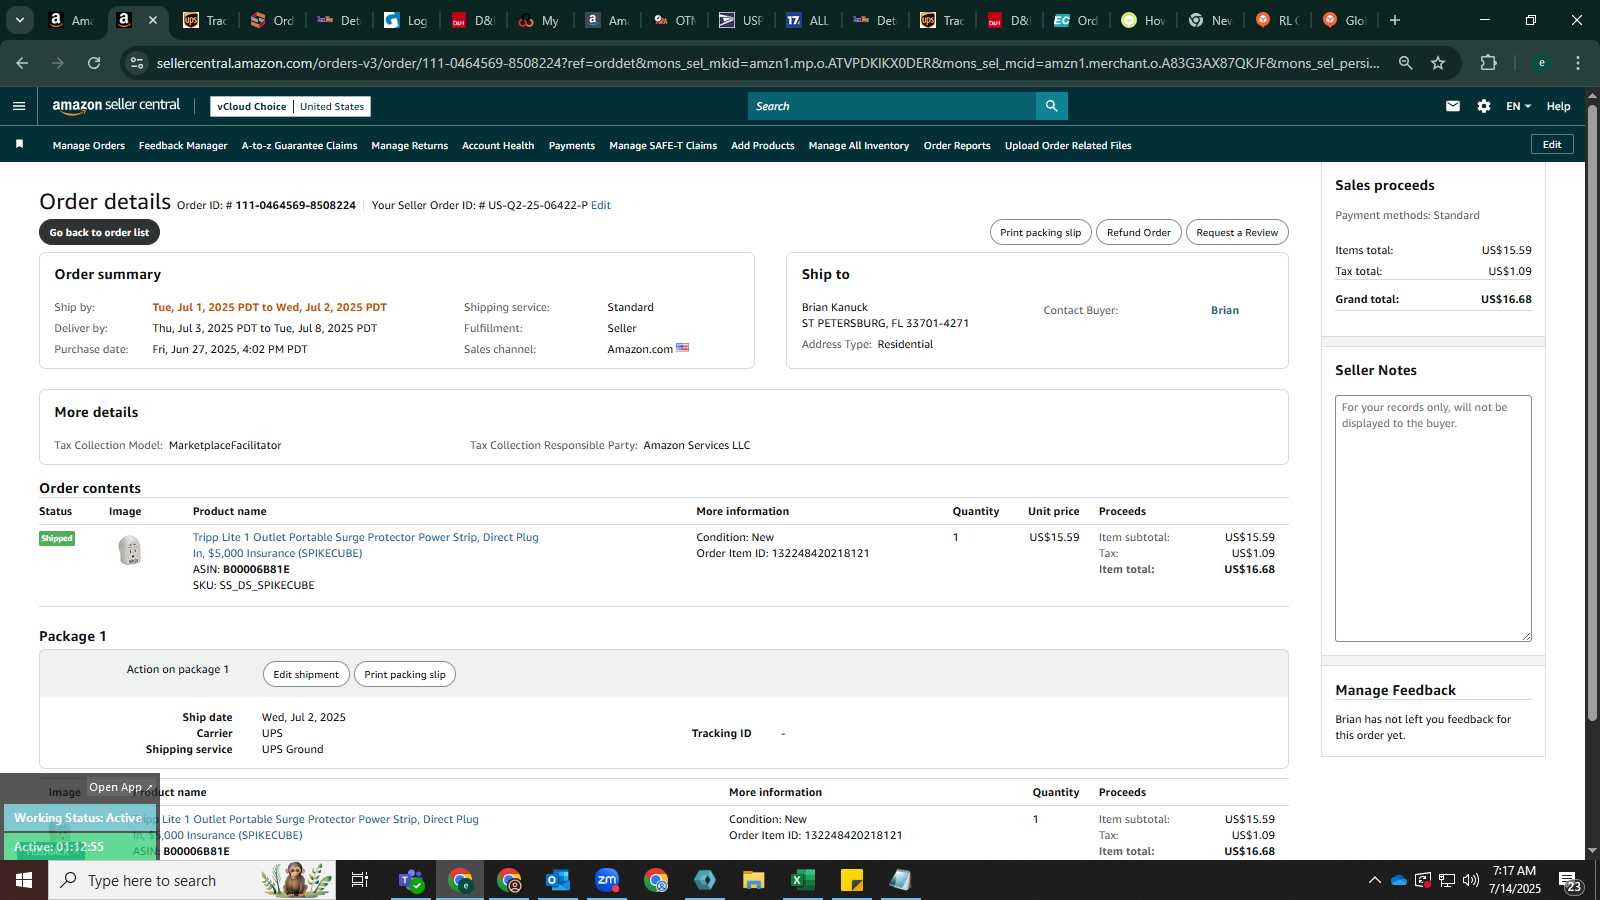Click the top Print packing slip button

pyautogui.click(x=1041, y=232)
